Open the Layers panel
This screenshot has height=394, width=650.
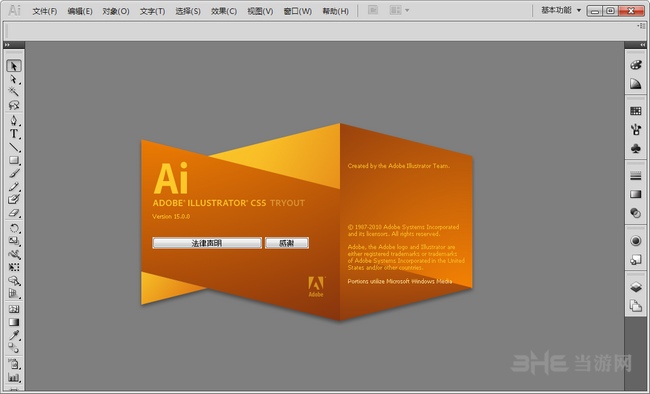pos(636,287)
